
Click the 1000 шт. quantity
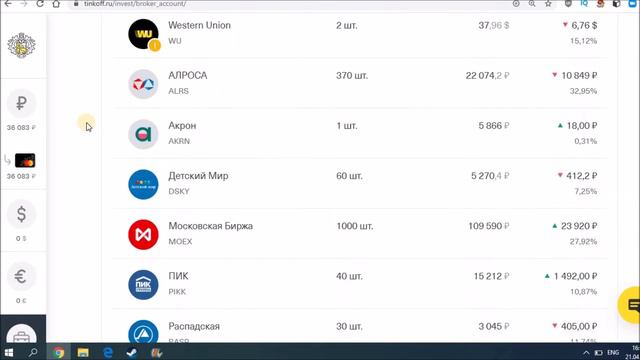(355, 226)
